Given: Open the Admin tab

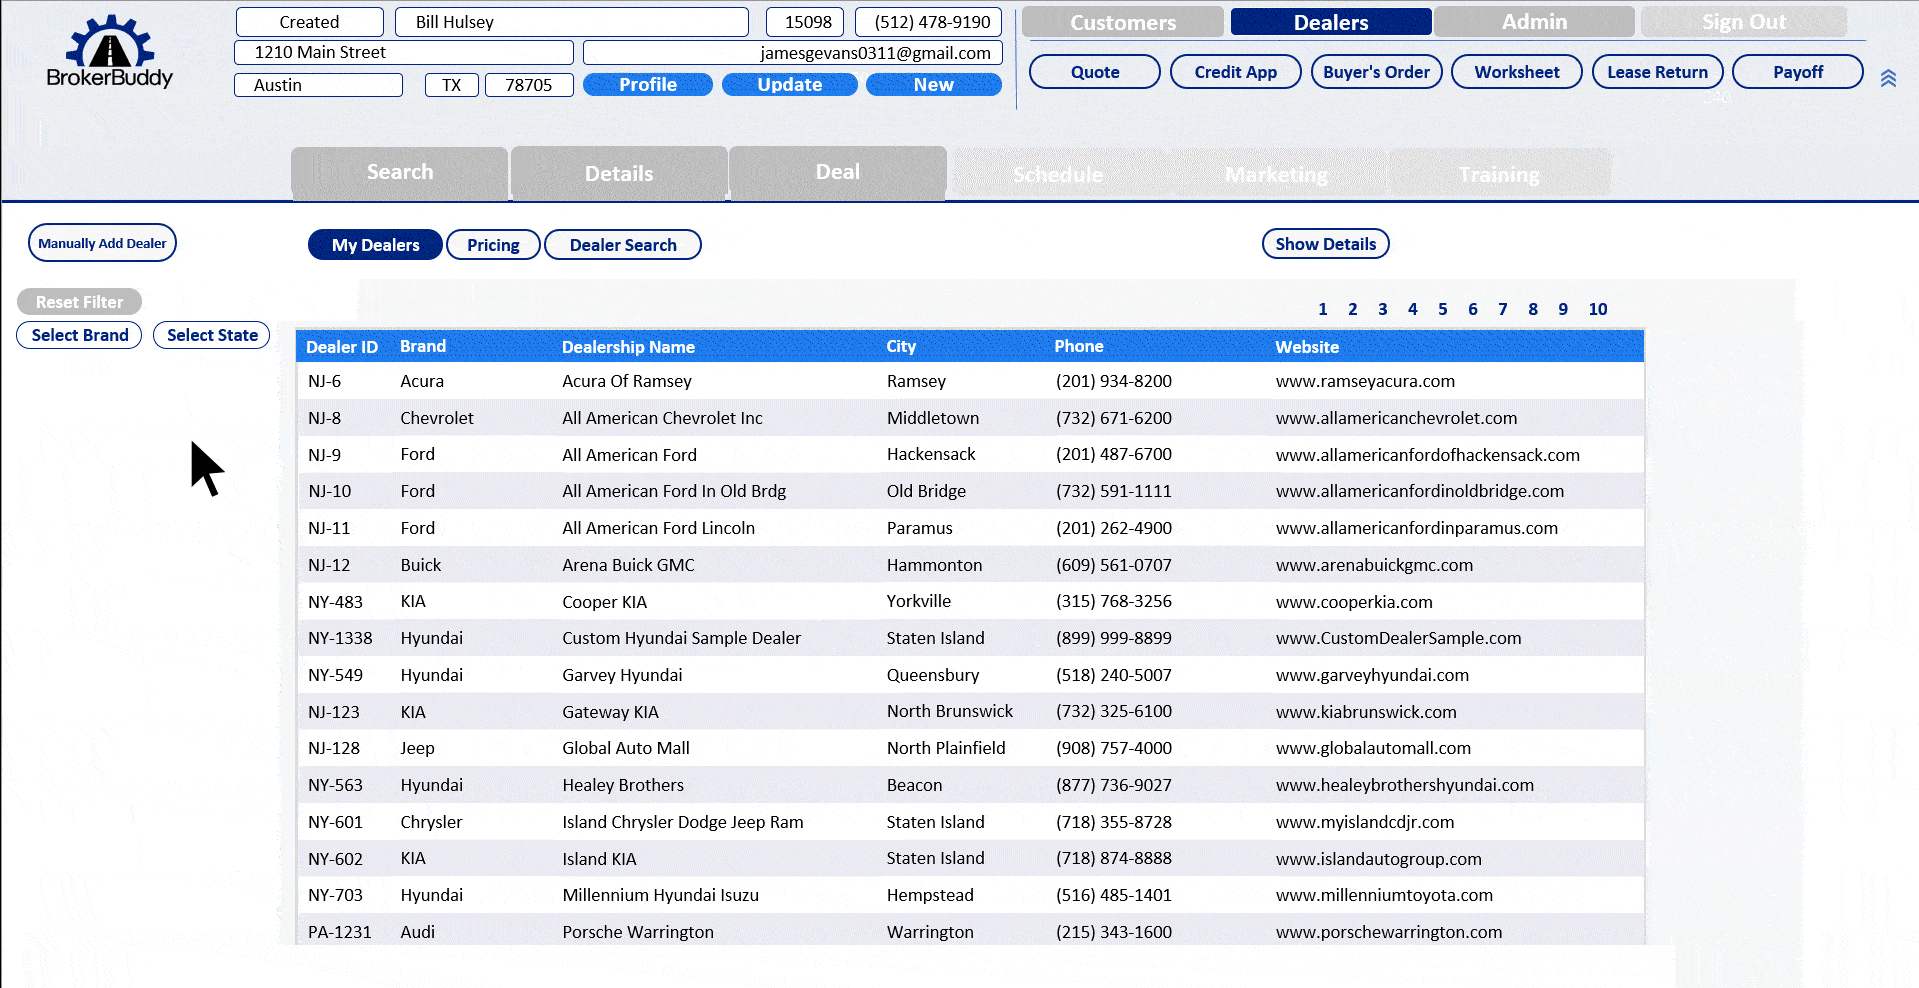Looking at the screenshot, I should coord(1534,22).
